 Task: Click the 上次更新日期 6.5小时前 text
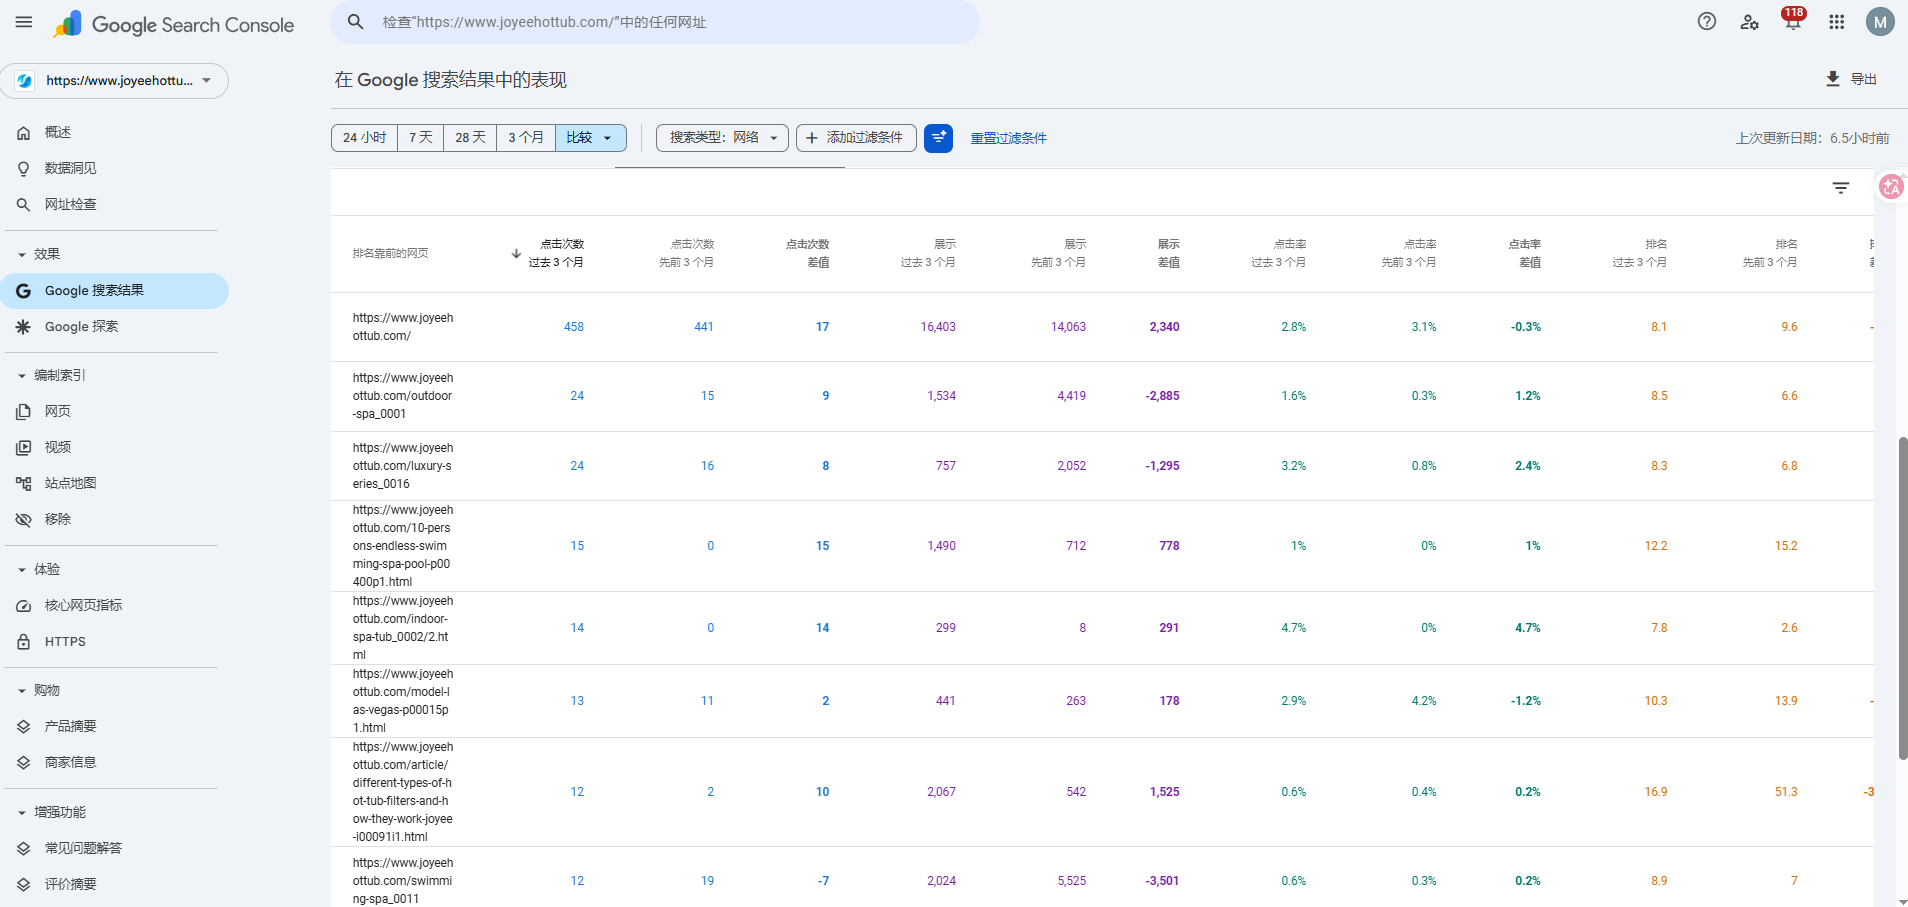1813,138
